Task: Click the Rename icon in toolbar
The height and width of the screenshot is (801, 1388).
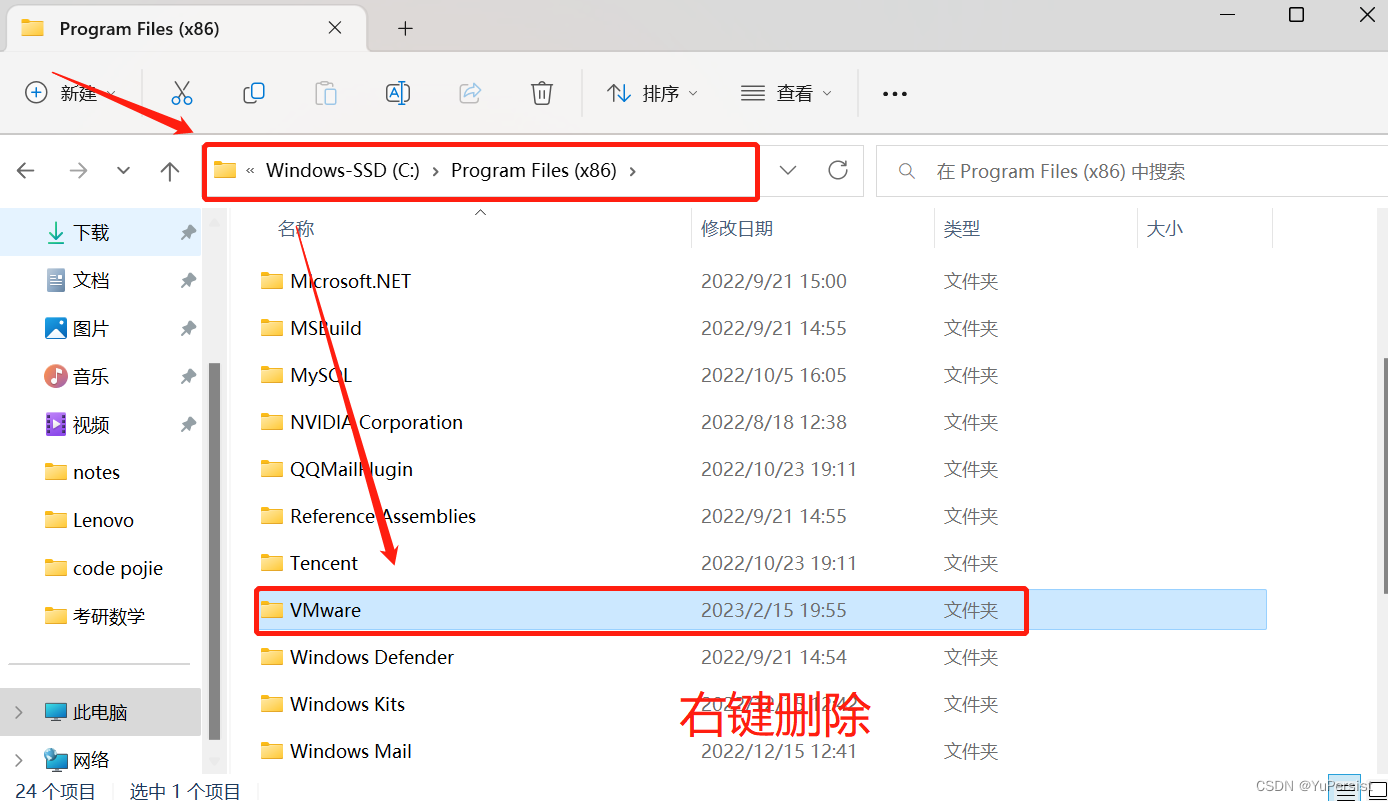Action: [398, 93]
